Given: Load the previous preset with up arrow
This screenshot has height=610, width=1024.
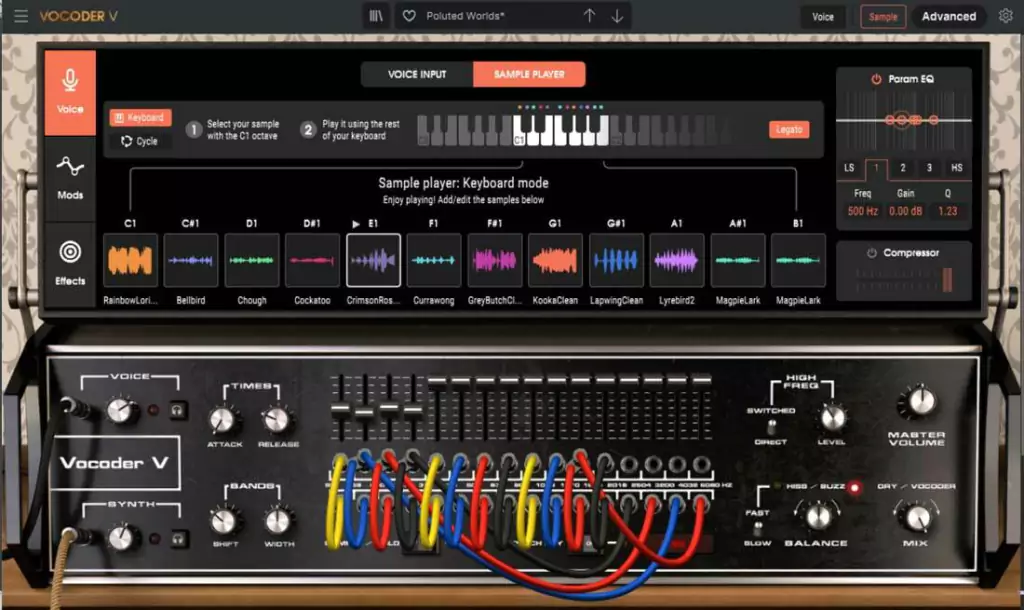Looking at the screenshot, I should (589, 16).
